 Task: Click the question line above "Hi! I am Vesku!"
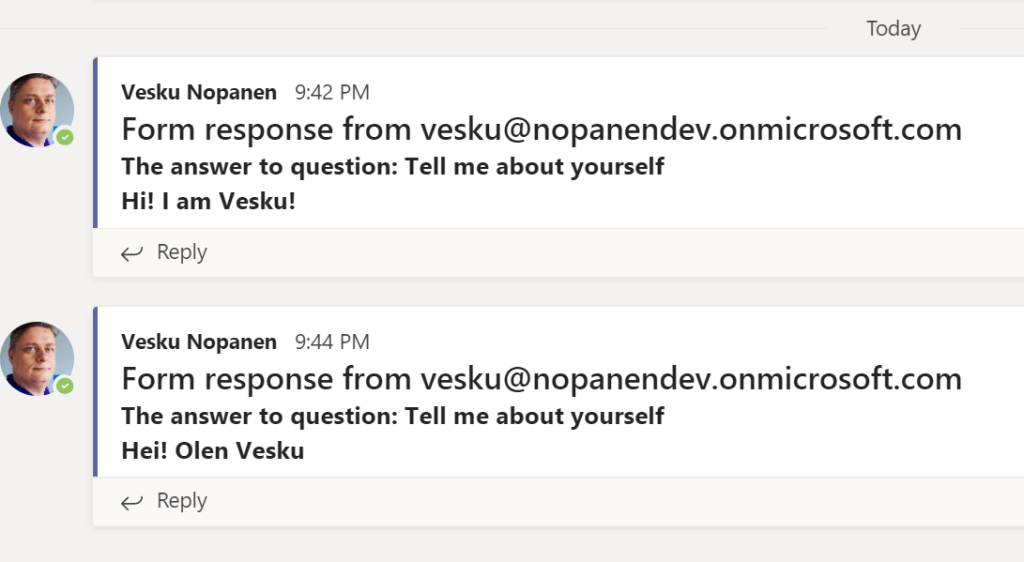[392, 166]
